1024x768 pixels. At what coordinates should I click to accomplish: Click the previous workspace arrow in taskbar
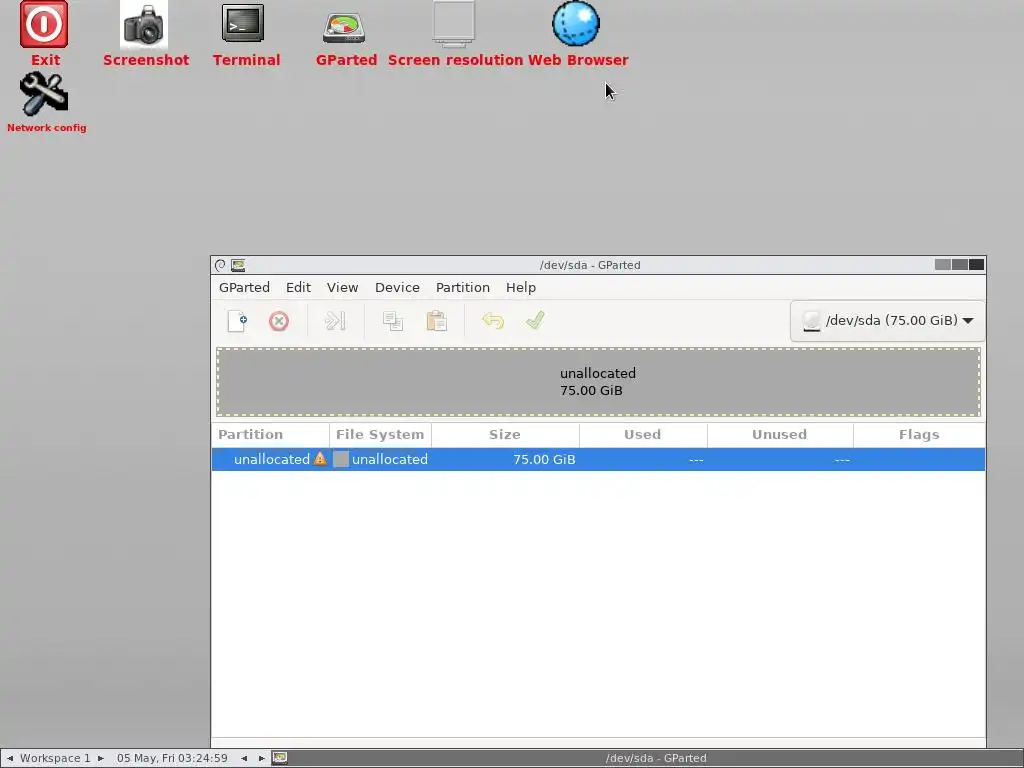tap(9, 758)
